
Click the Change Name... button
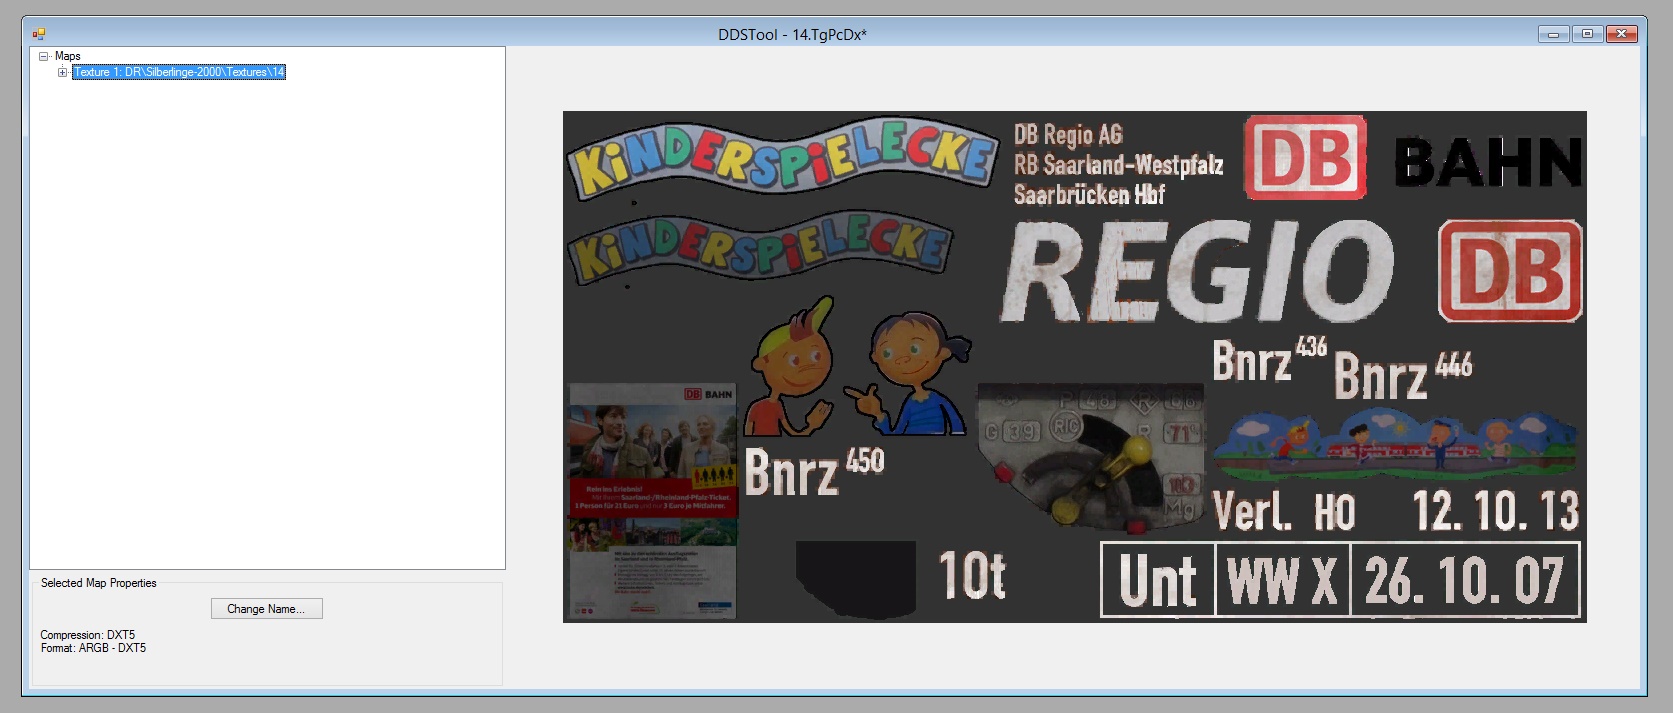[267, 609]
